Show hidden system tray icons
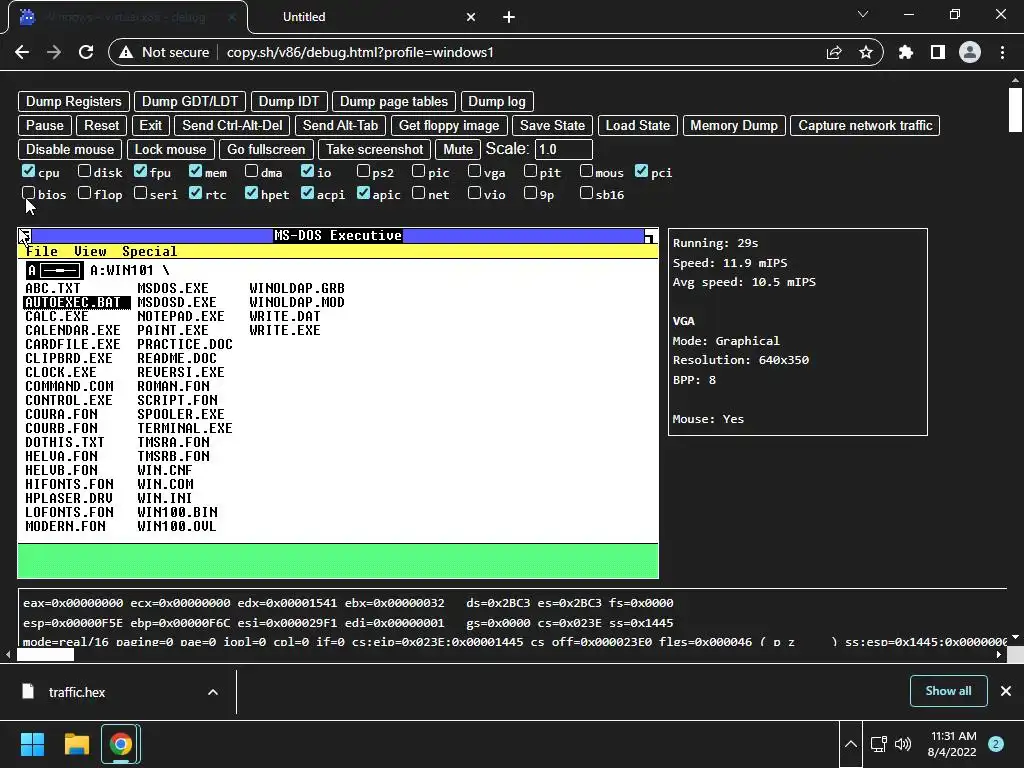This screenshot has width=1024, height=768. (x=850, y=744)
